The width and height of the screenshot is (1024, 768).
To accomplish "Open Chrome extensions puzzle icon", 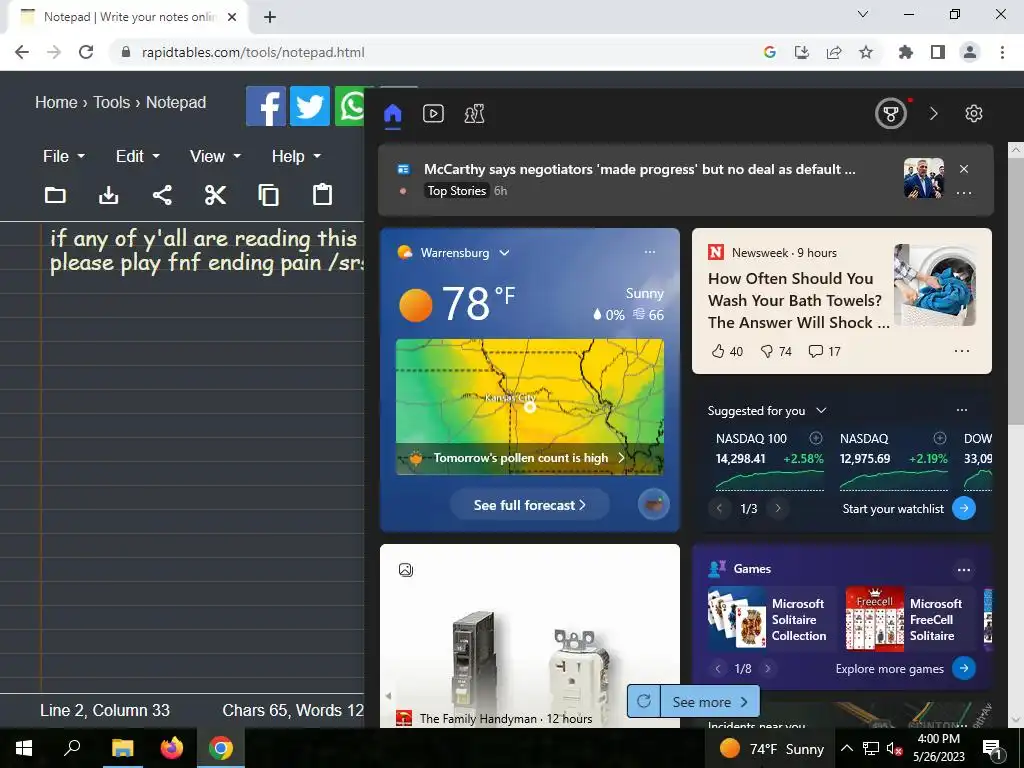I will [905, 52].
